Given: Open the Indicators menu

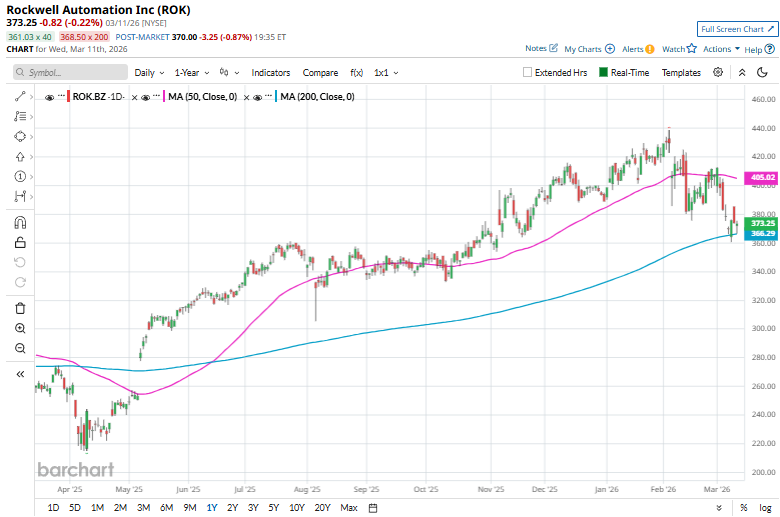Looking at the screenshot, I should [271, 73].
